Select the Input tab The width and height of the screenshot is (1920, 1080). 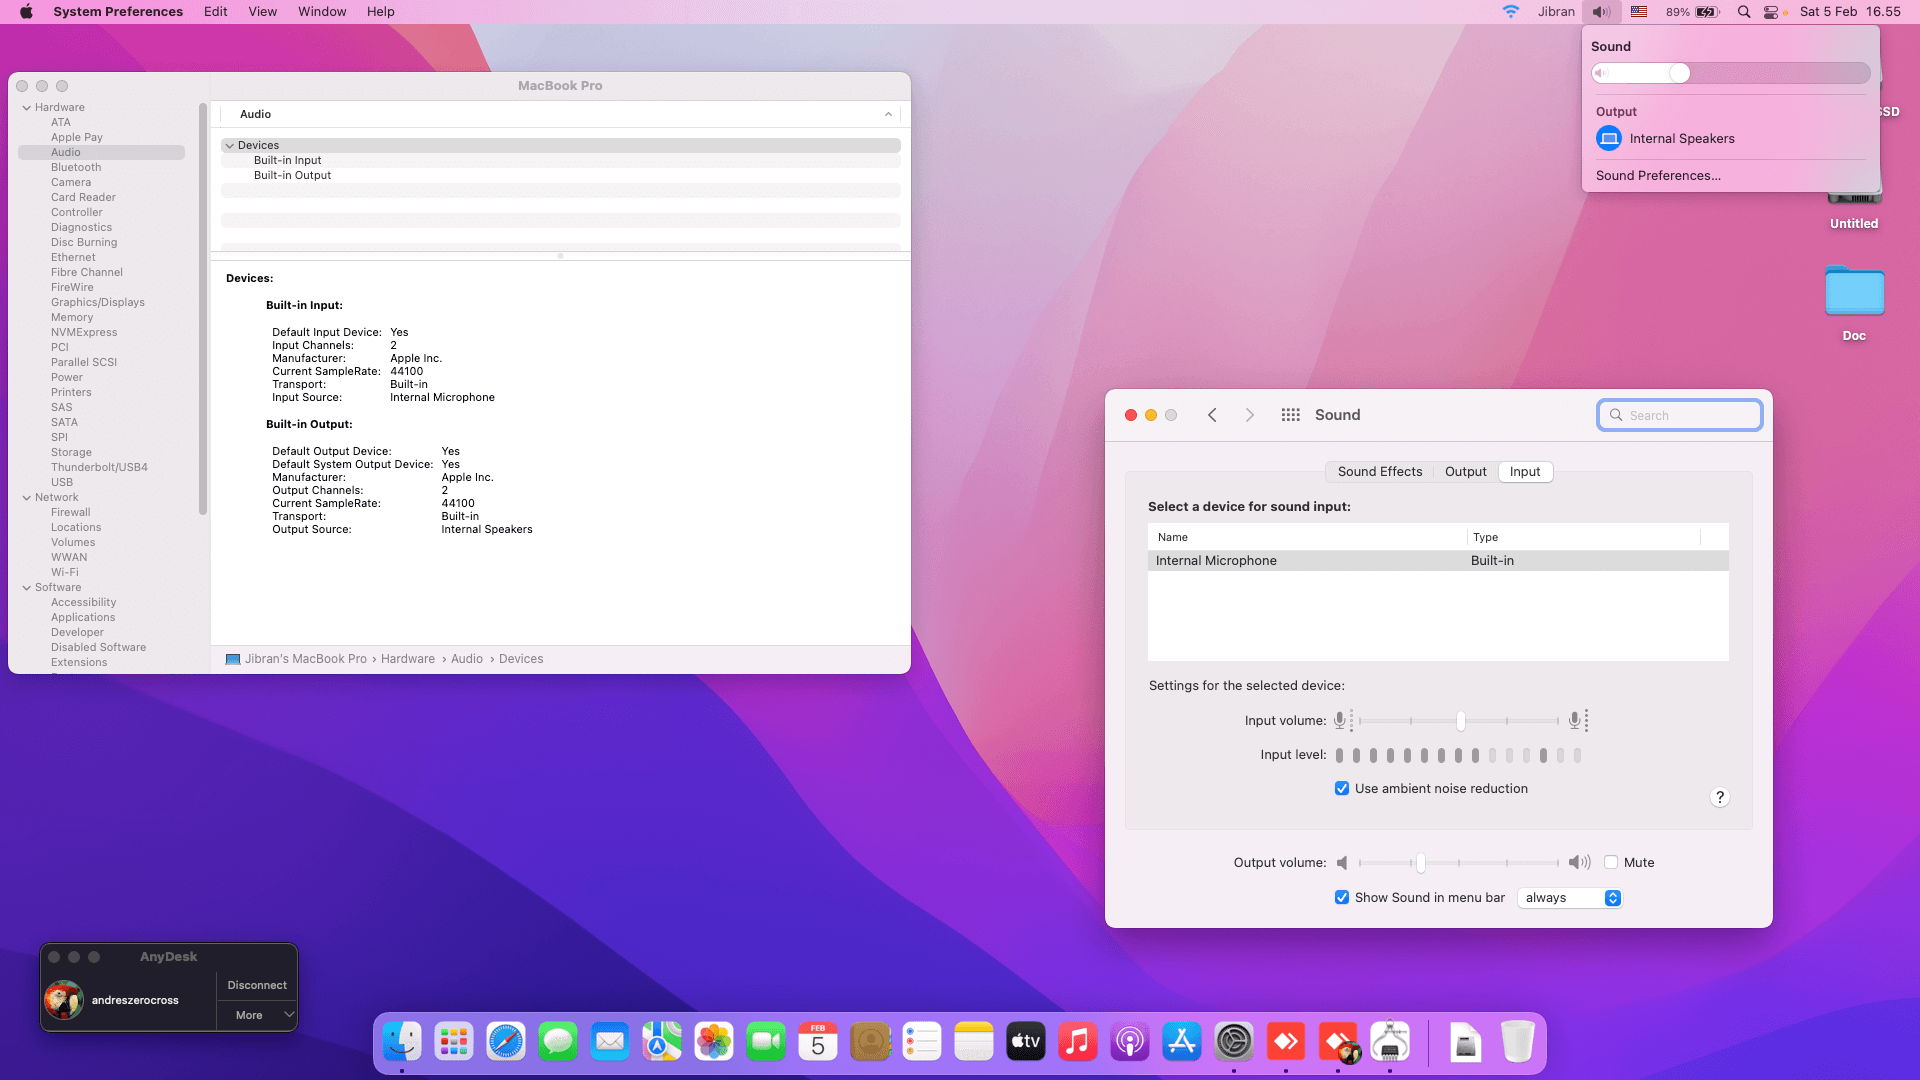click(1525, 472)
